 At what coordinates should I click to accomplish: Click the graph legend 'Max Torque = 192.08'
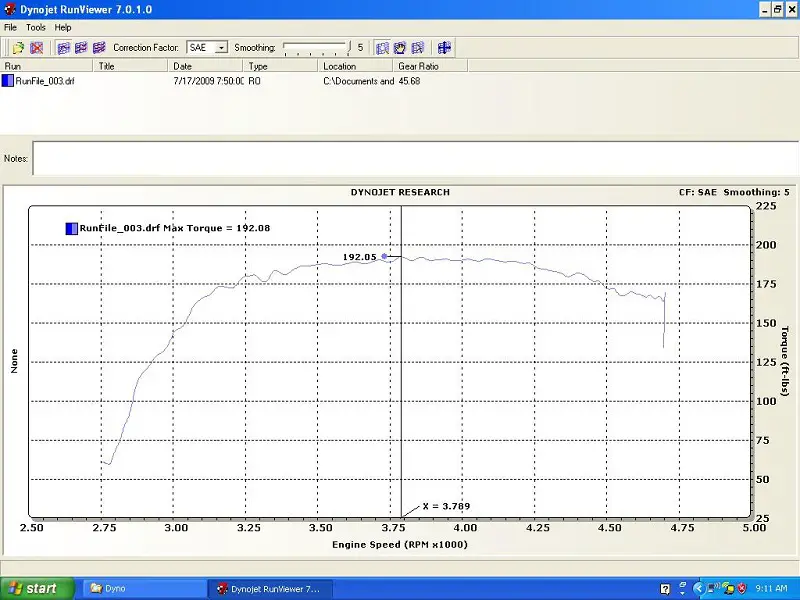pos(216,228)
